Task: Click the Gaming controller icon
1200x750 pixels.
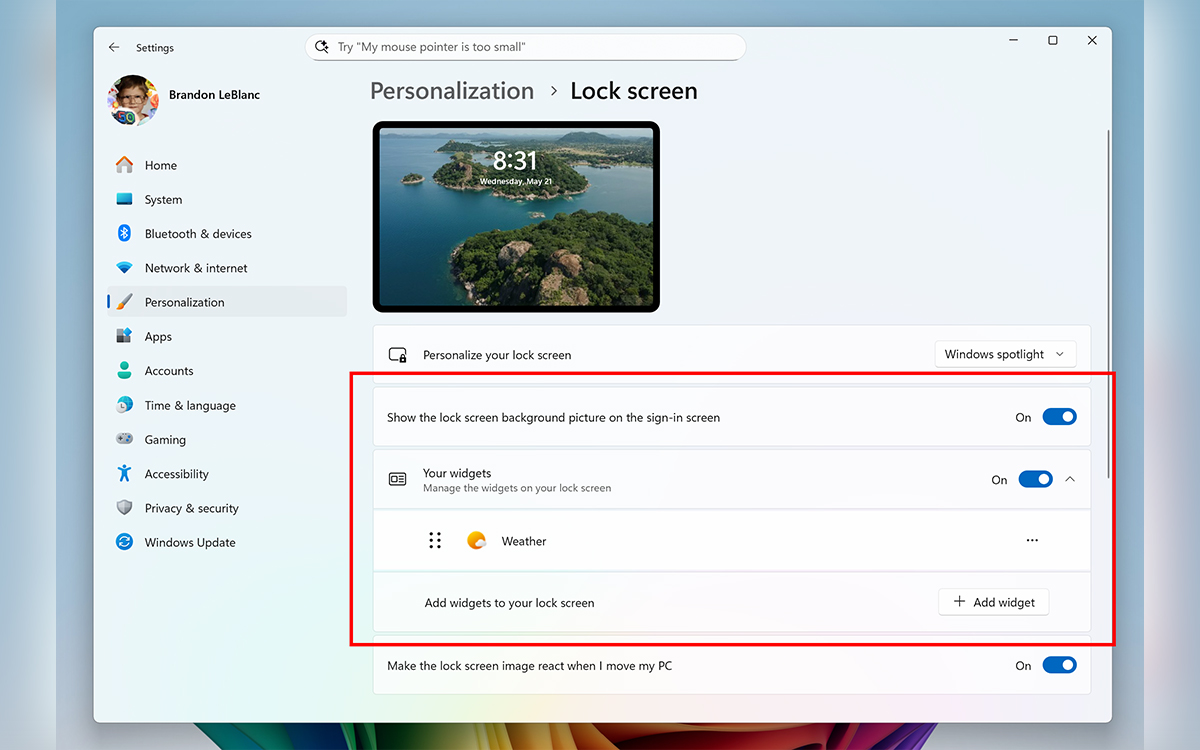Action: coord(124,439)
